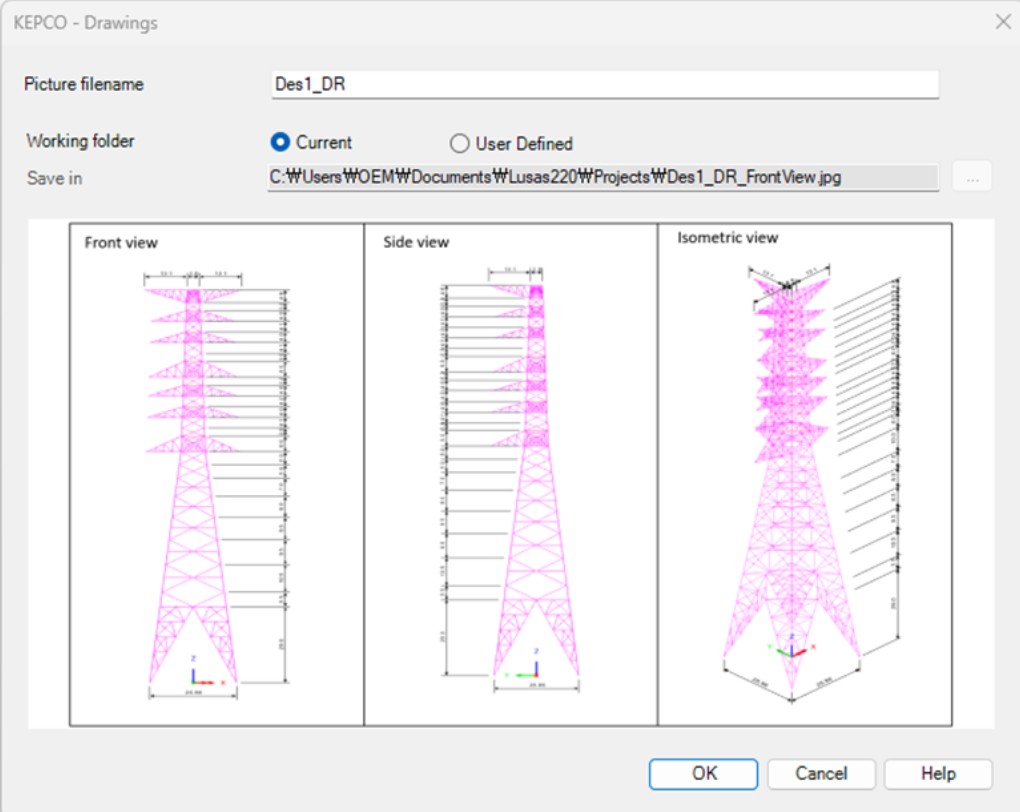The image size is (1020, 812).
Task: Click the Save in file path box
Action: point(604,178)
